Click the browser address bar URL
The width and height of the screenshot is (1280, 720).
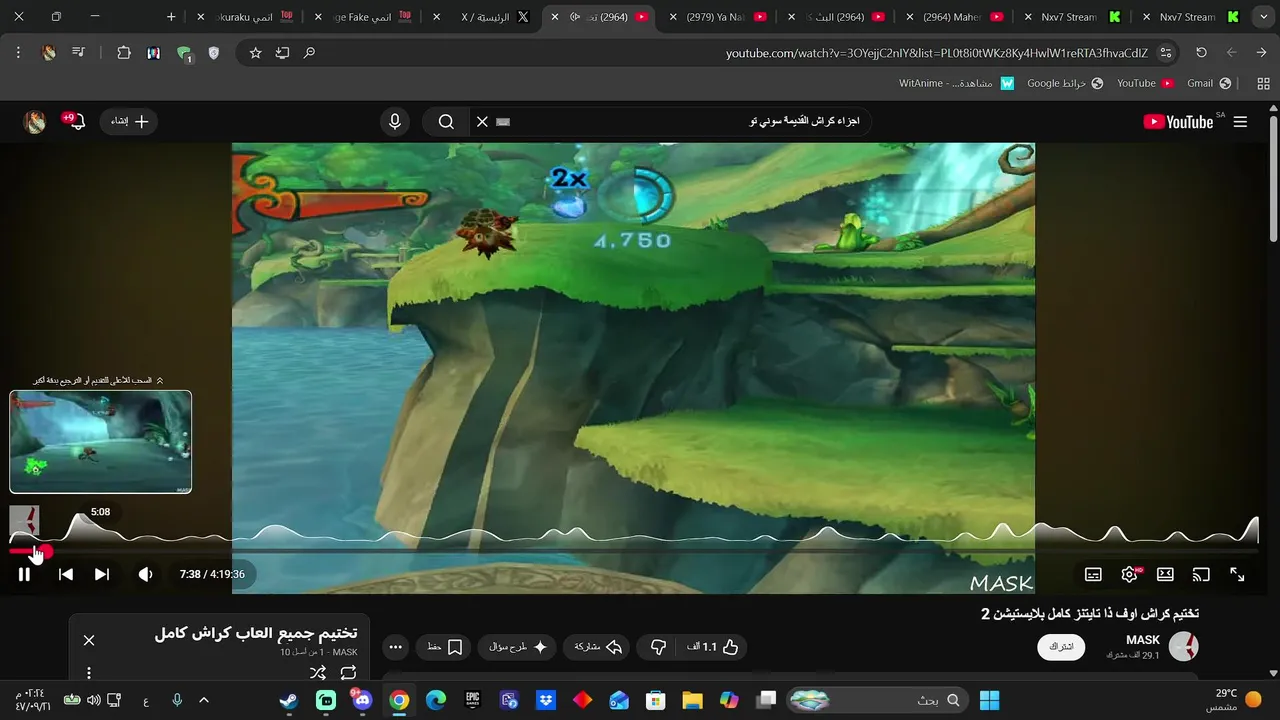[x=936, y=52]
